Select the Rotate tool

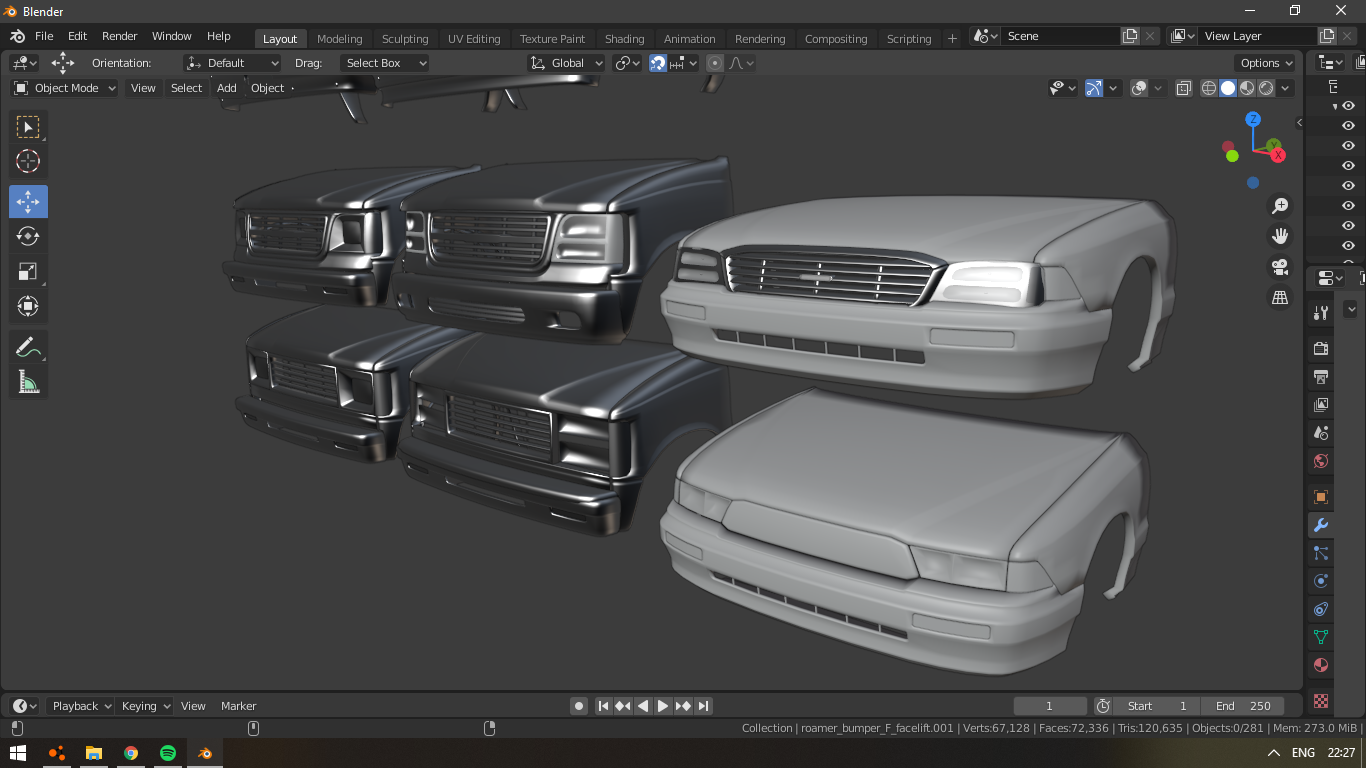click(28, 236)
